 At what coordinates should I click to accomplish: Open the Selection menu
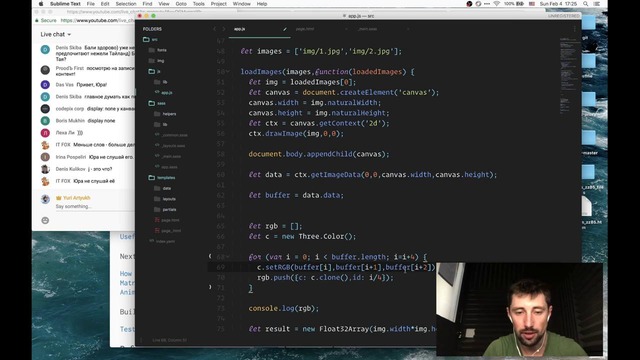click(x=126, y=4)
